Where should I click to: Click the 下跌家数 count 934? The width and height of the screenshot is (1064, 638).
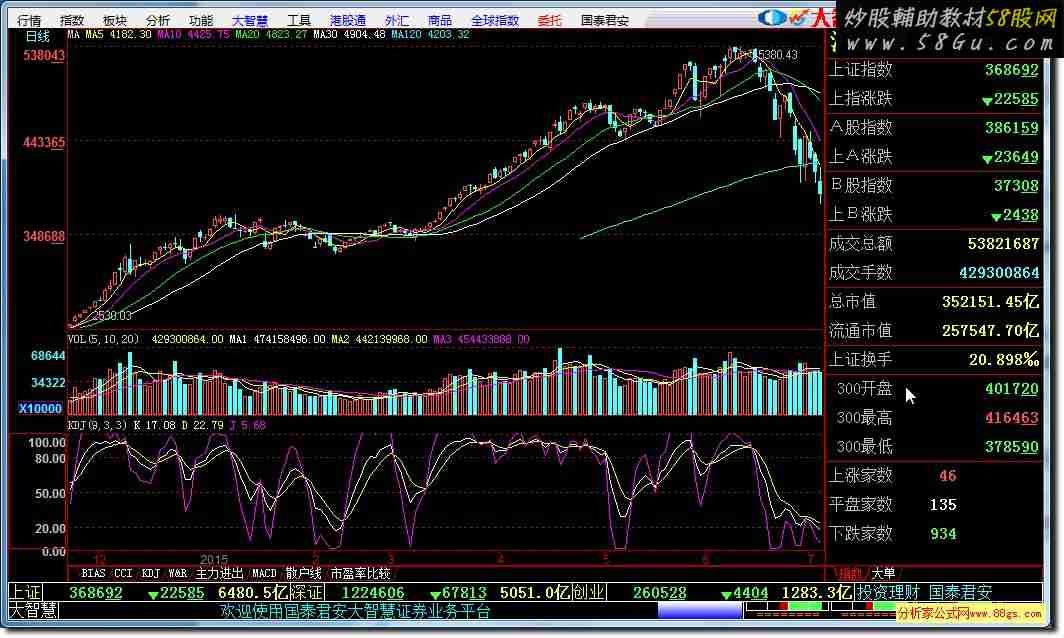(943, 533)
